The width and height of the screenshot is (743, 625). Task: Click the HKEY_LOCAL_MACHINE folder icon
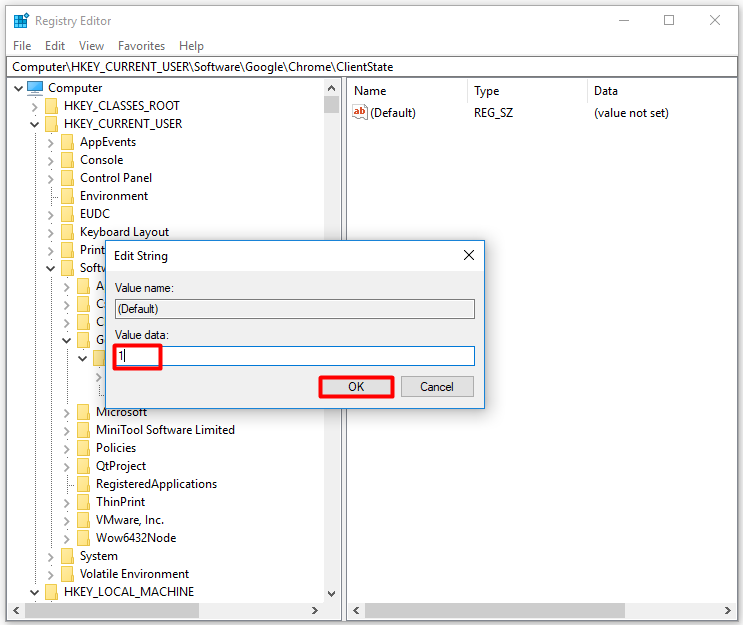[x=51, y=592]
